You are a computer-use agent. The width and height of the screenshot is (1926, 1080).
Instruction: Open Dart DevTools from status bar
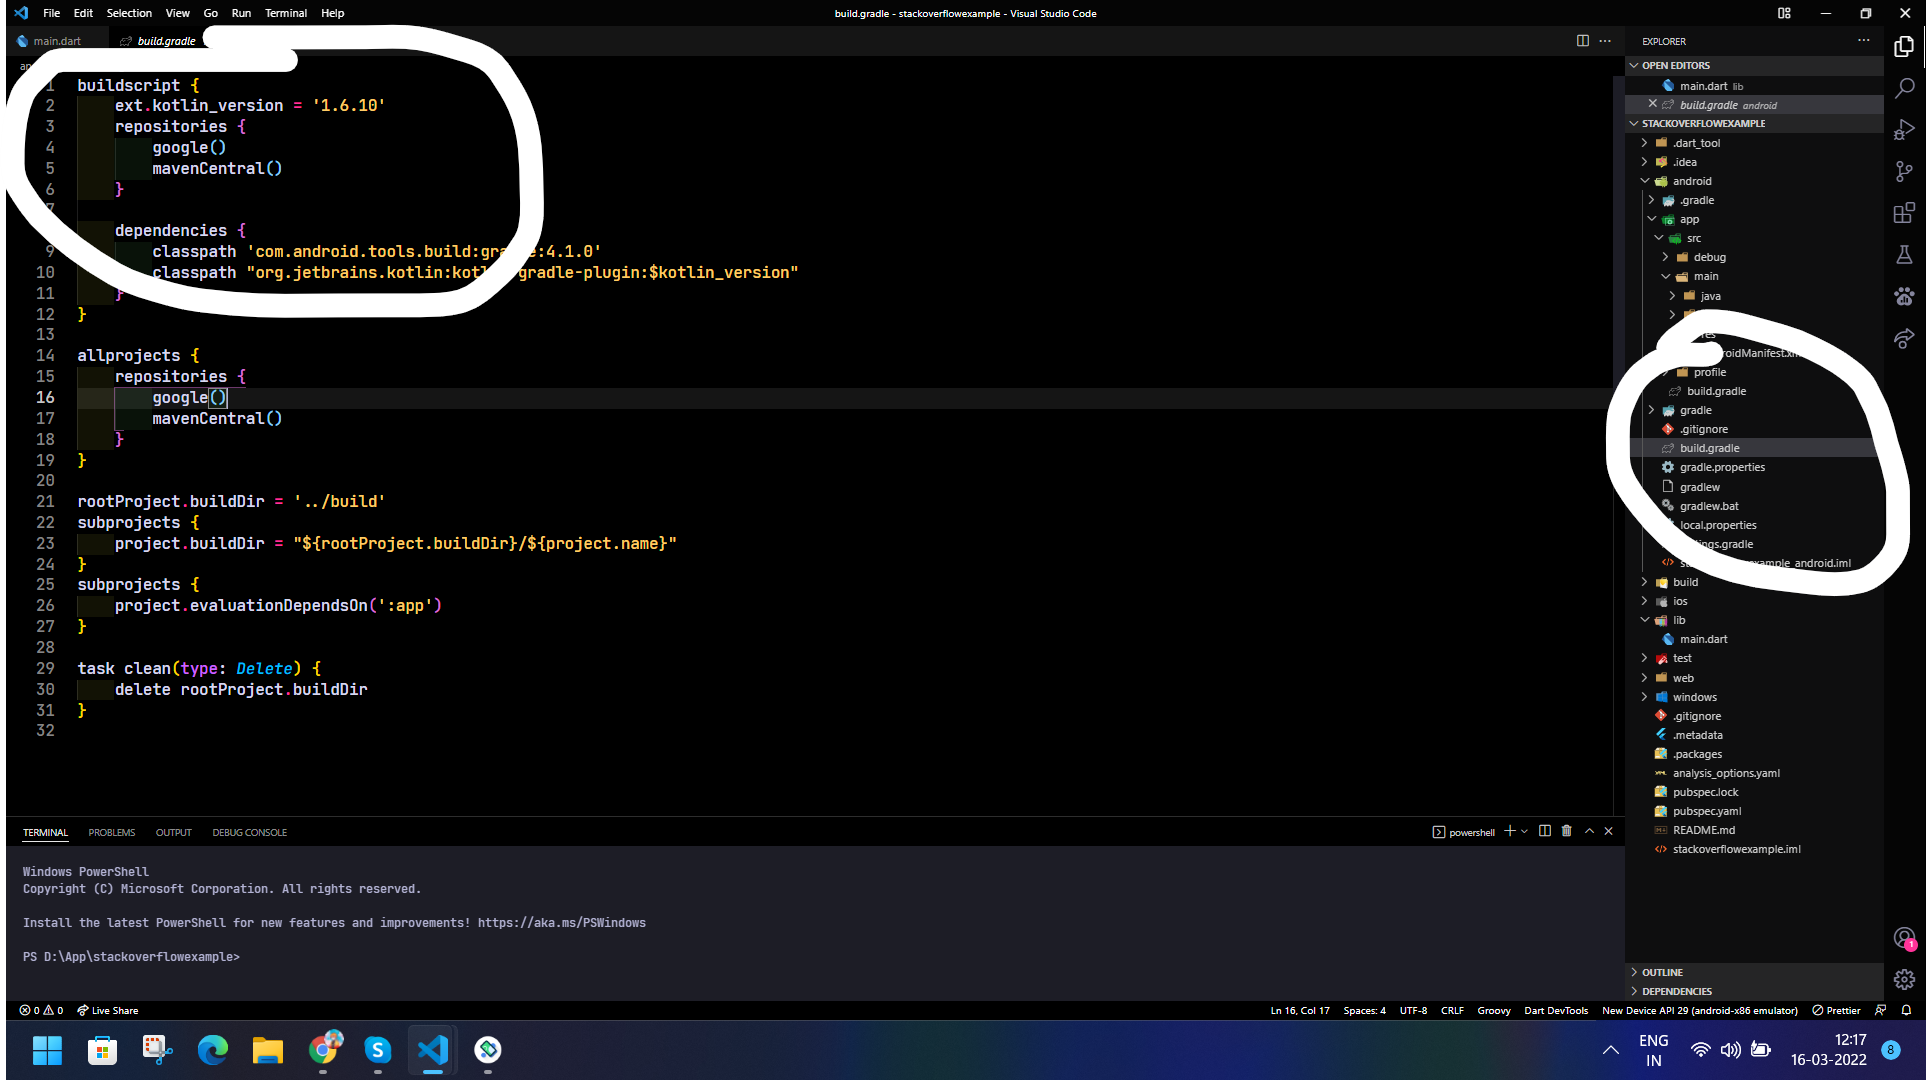tap(1556, 1010)
